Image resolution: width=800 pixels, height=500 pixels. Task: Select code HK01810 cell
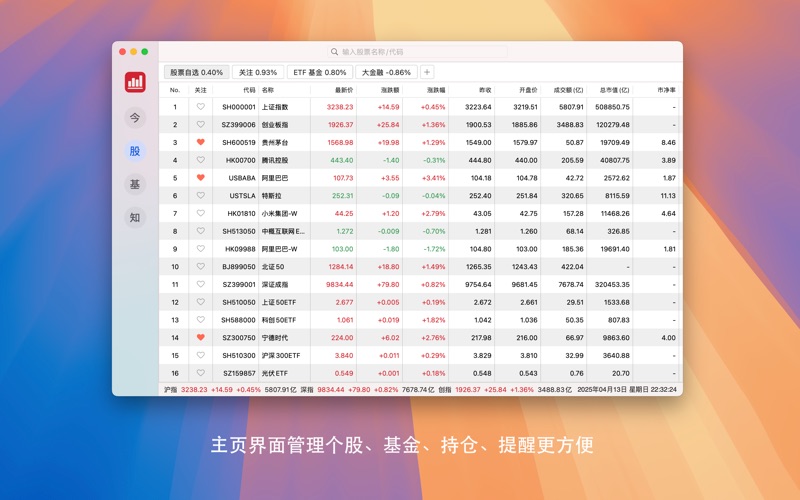click(241, 213)
